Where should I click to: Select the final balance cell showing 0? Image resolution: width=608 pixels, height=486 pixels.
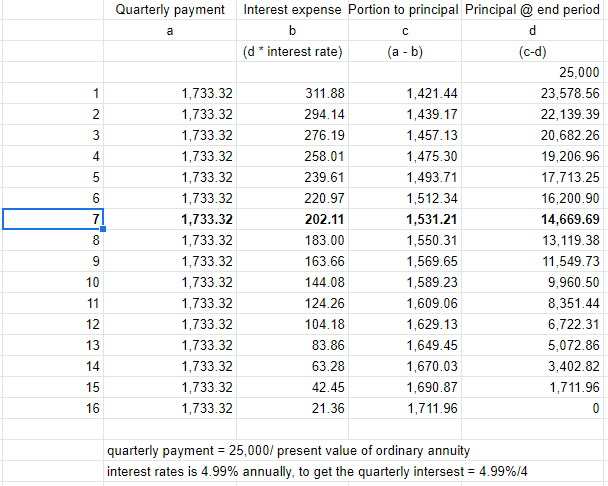tap(532, 408)
